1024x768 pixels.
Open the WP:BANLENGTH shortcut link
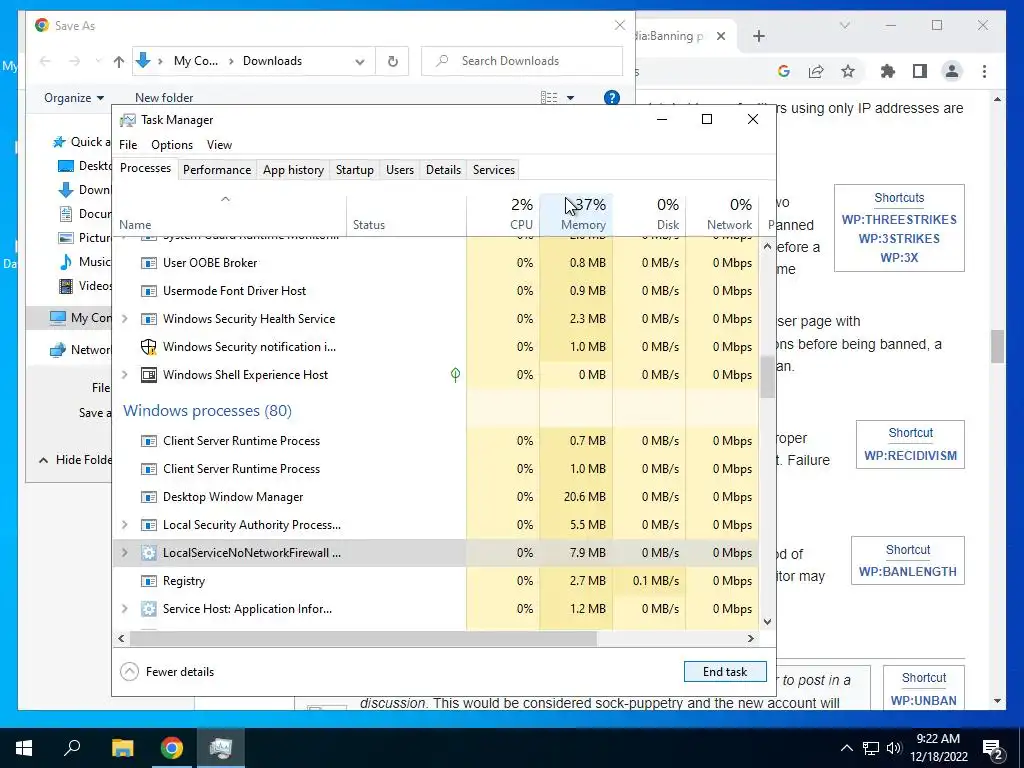click(908, 572)
